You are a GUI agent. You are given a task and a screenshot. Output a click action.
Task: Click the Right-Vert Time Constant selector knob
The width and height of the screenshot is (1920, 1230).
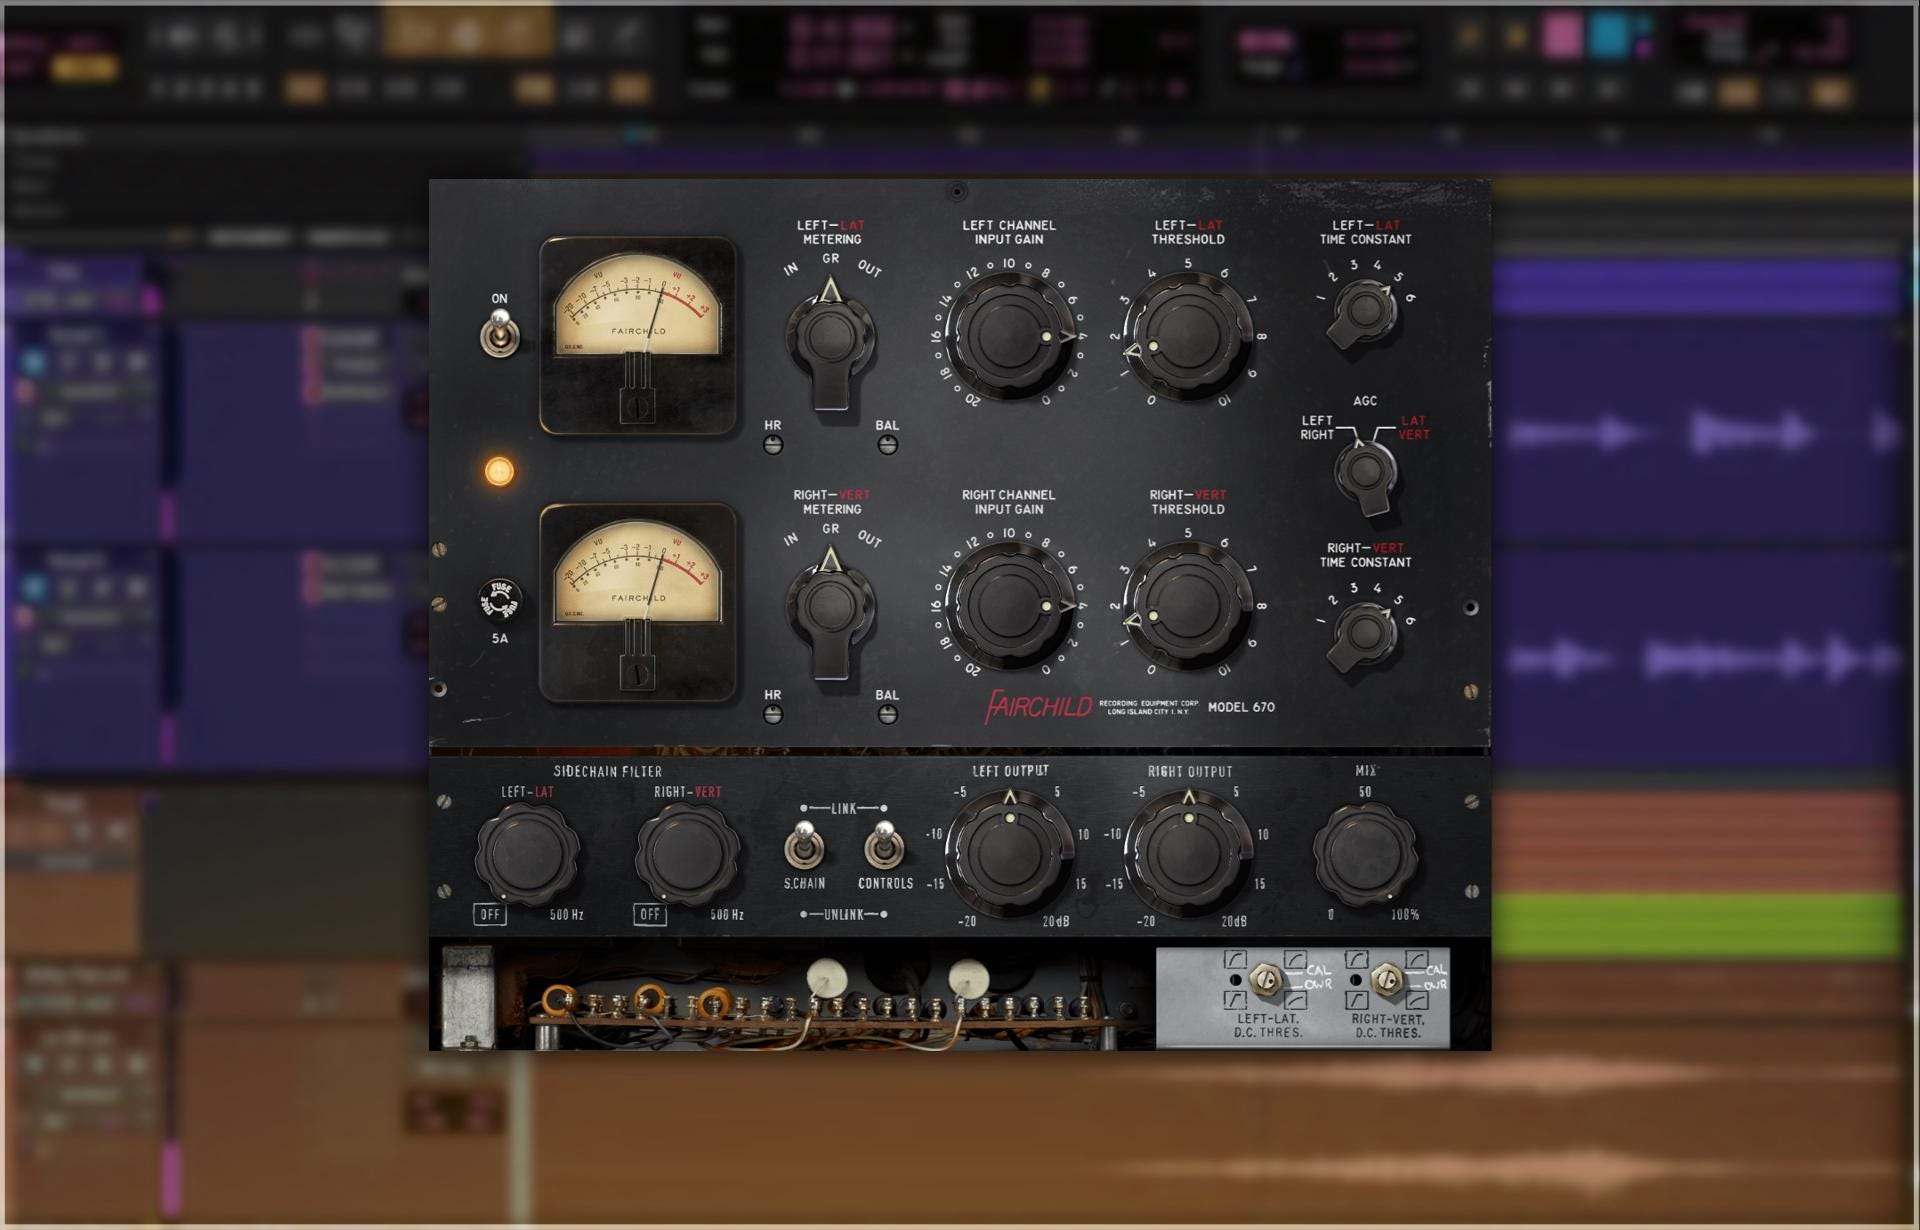click(x=1364, y=634)
